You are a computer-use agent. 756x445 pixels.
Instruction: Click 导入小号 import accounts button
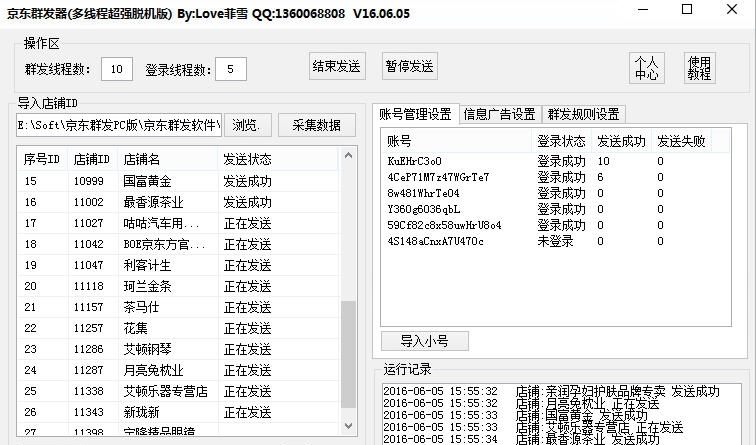[x=424, y=341]
